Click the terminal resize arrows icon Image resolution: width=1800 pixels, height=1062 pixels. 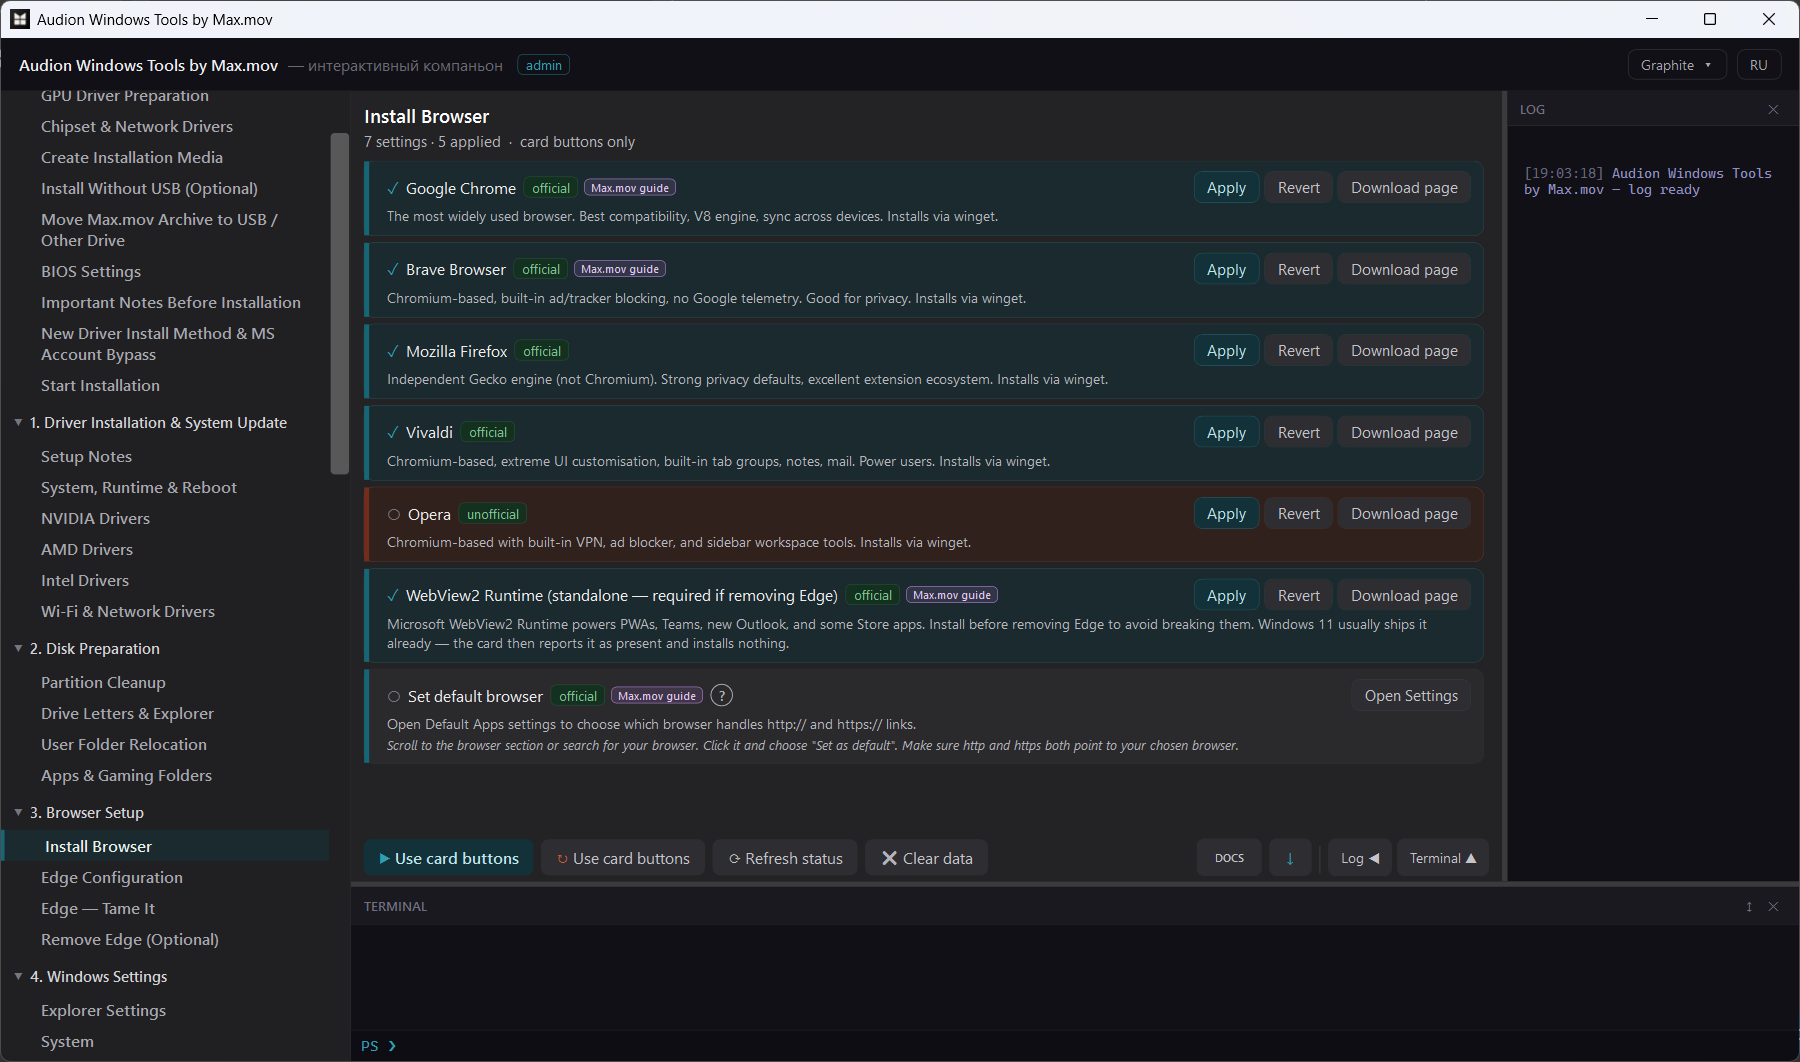point(1749,907)
